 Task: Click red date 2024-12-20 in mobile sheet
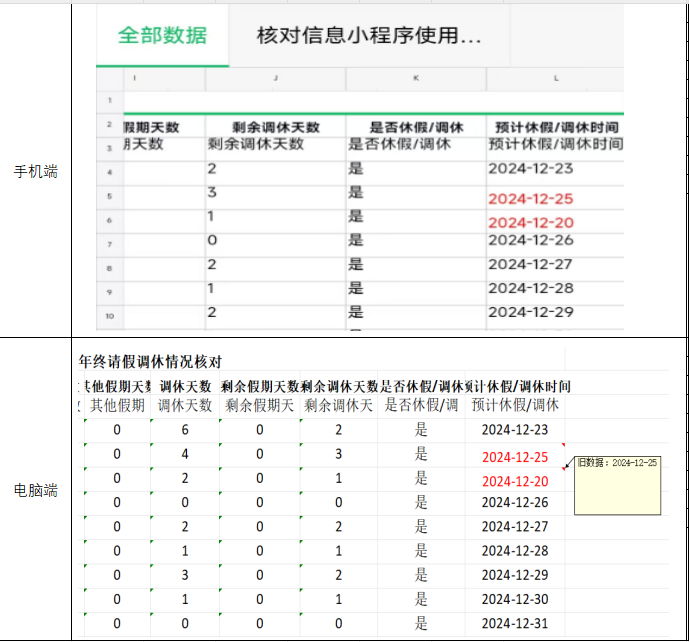click(531, 223)
